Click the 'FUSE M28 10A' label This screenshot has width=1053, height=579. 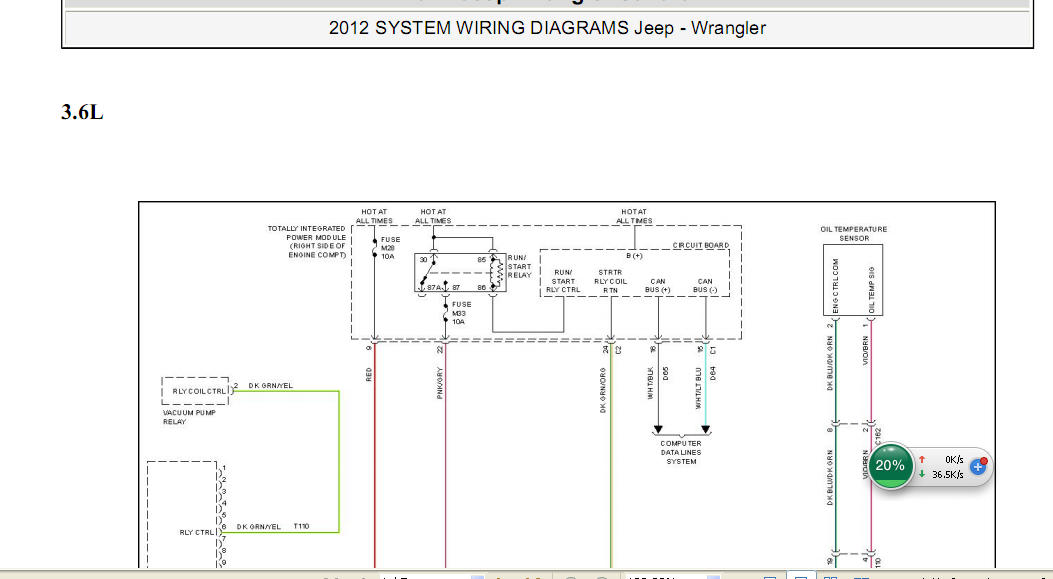390,248
